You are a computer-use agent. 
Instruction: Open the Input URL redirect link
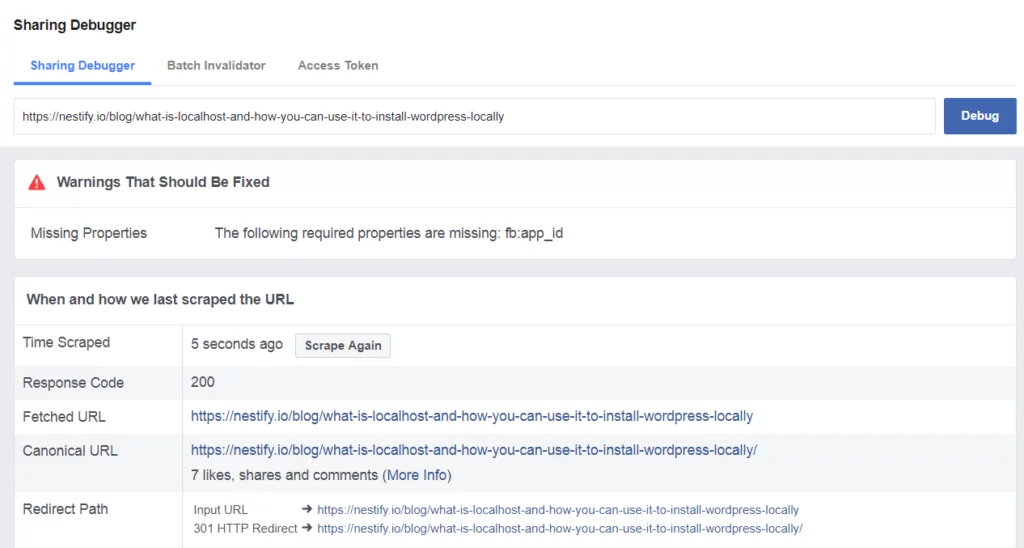(x=558, y=510)
